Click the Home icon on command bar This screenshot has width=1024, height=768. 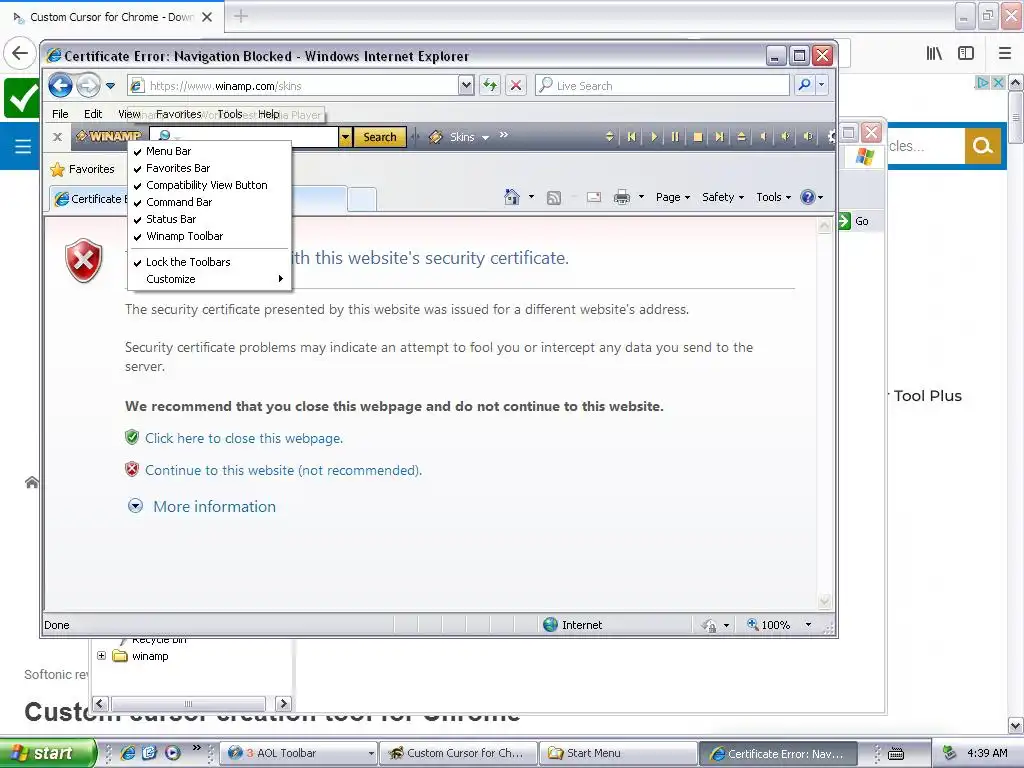(x=512, y=197)
